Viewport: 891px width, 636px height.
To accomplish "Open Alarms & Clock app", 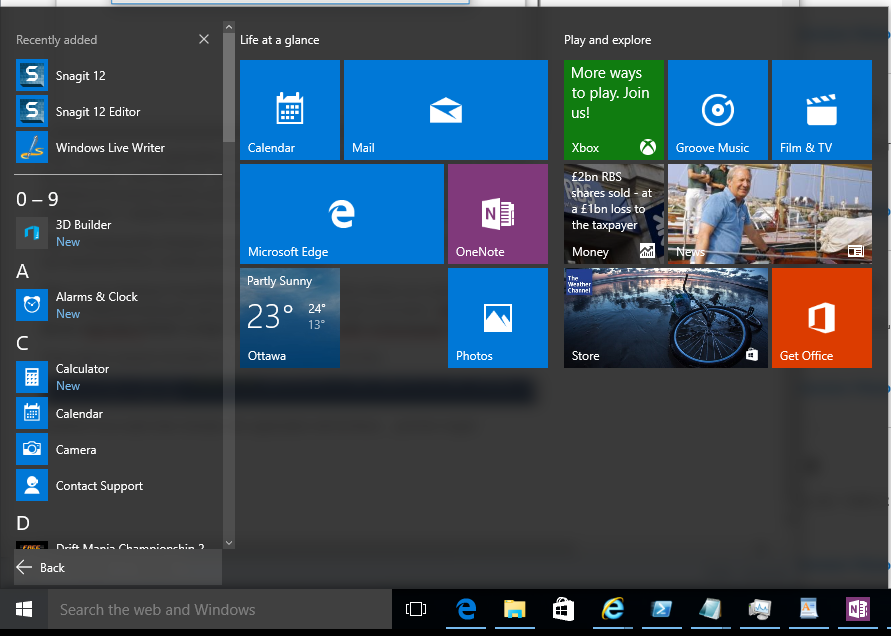I will (96, 304).
